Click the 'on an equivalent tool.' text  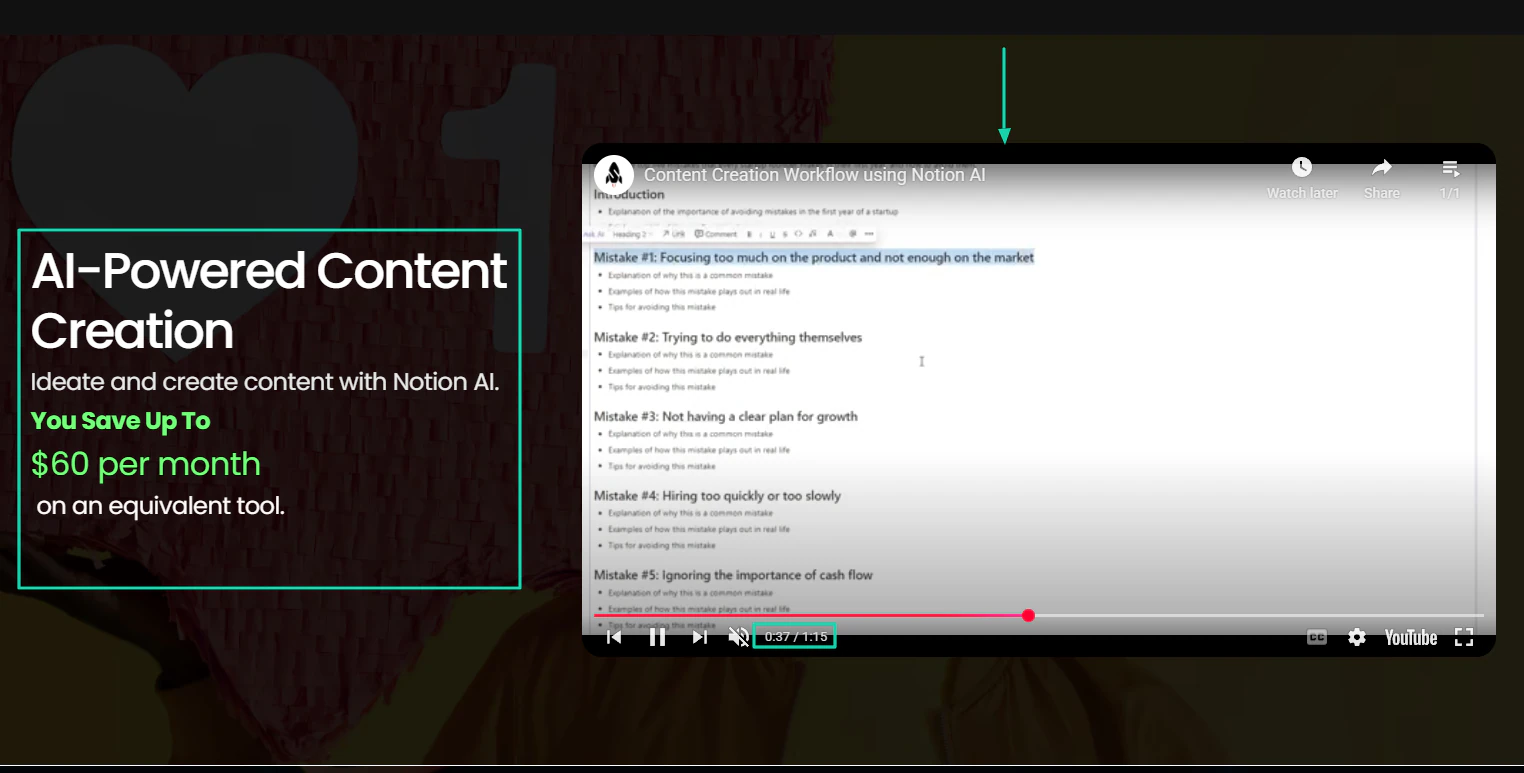coord(161,506)
